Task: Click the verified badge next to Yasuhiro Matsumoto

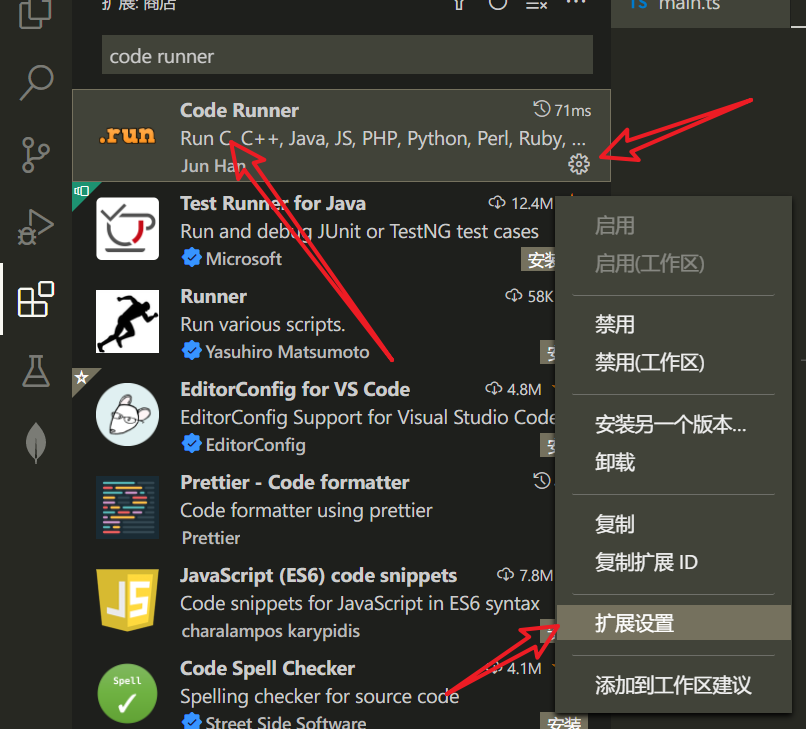Action: coord(192,351)
